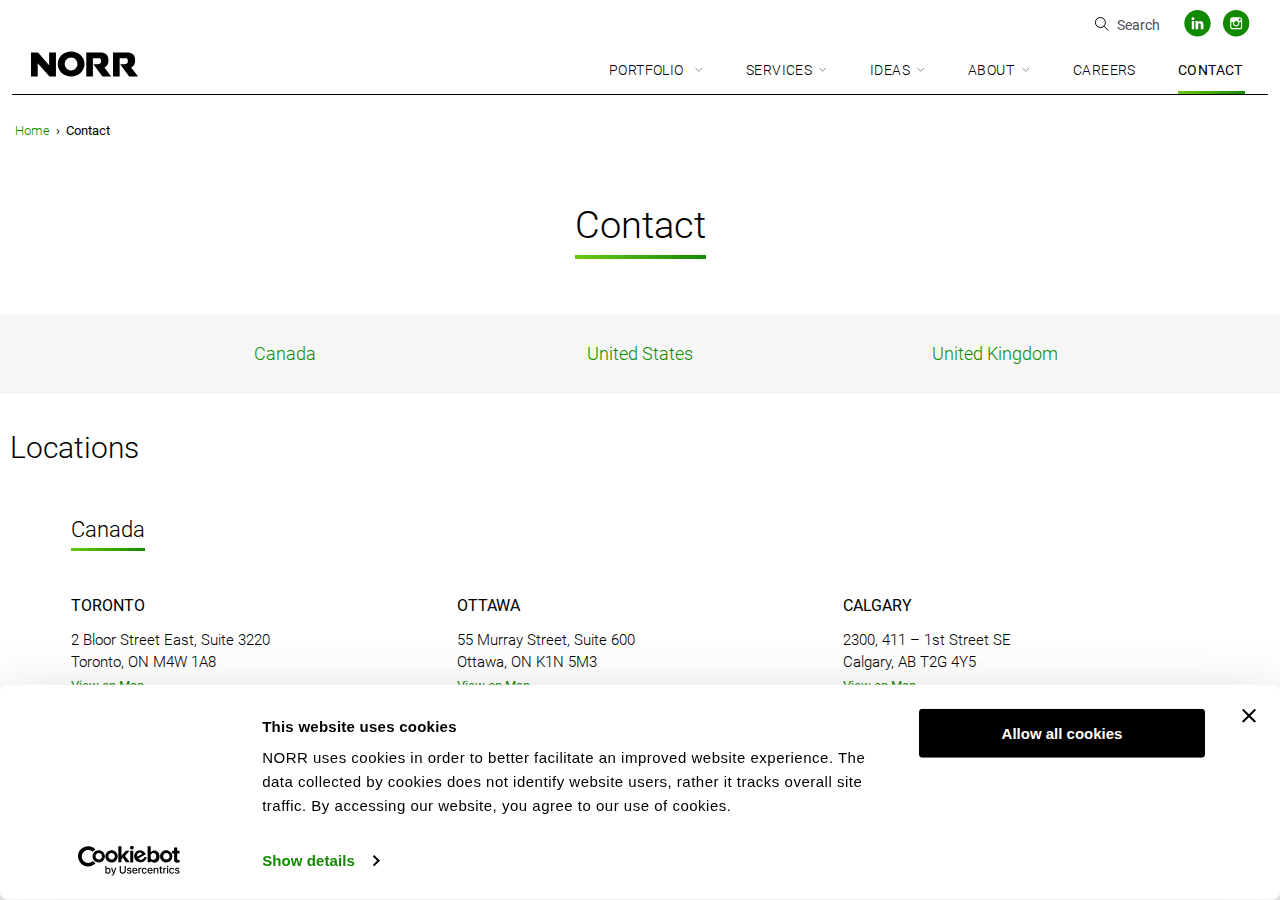This screenshot has width=1280, height=900.
Task: Jump to United Kingdom locations link
Action: pyautogui.click(x=995, y=354)
